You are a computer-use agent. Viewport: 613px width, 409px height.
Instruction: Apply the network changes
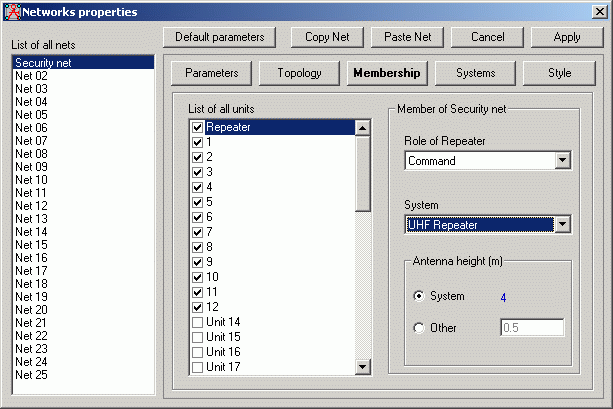(567, 37)
